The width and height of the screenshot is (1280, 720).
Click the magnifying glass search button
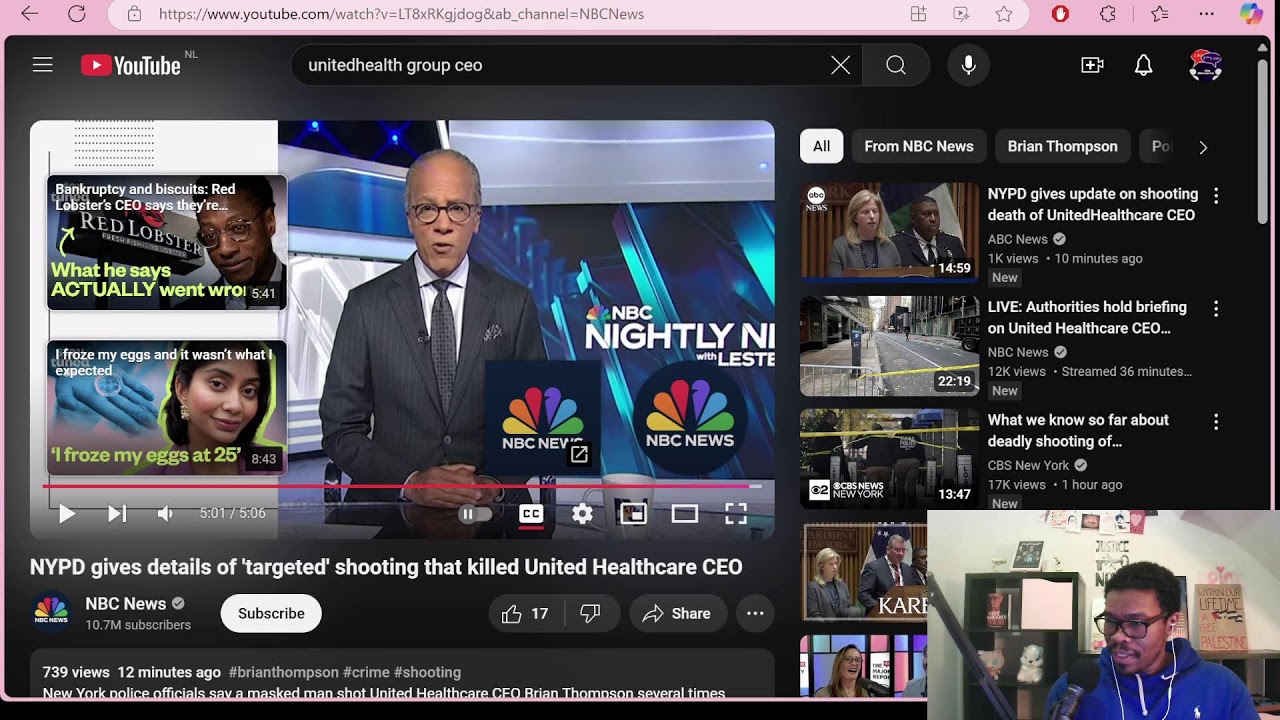pos(896,65)
